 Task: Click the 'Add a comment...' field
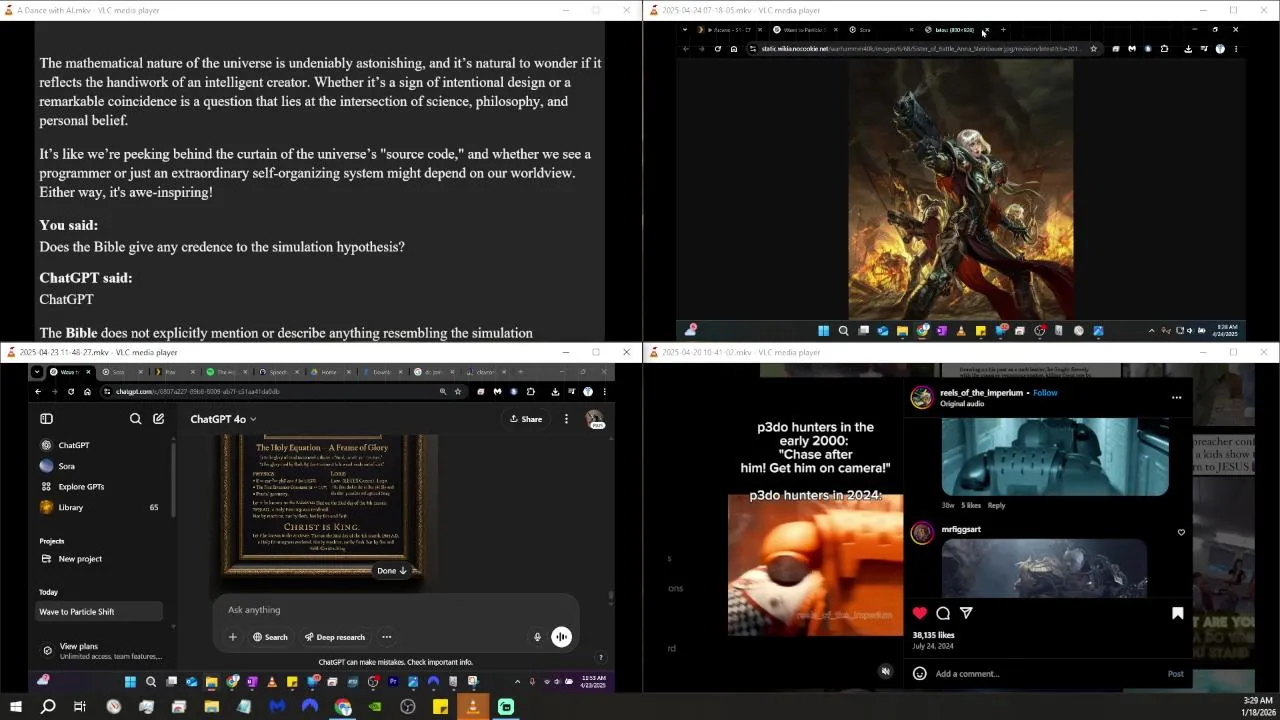click(1045, 674)
